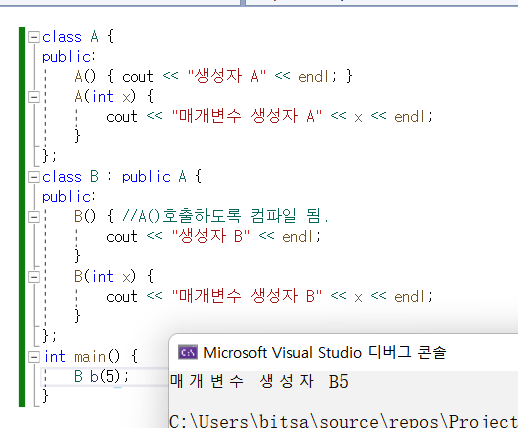Collapse the class B code block

[34, 177]
